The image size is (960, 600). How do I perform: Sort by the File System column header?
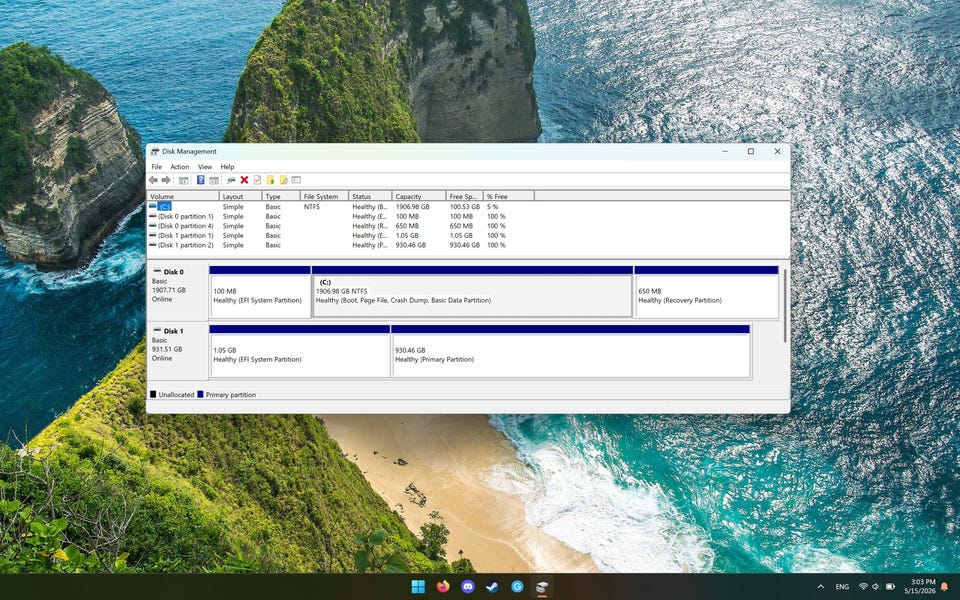tap(324, 197)
